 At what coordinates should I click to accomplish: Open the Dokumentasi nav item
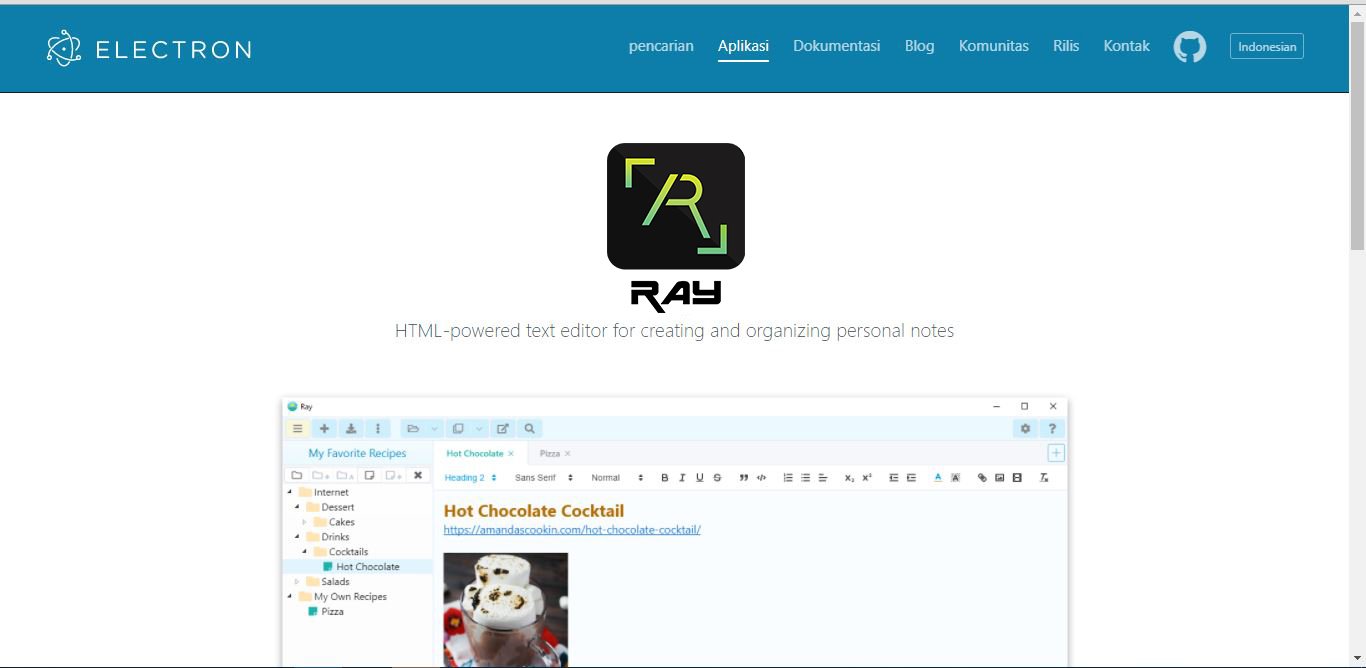pyautogui.click(x=837, y=46)
